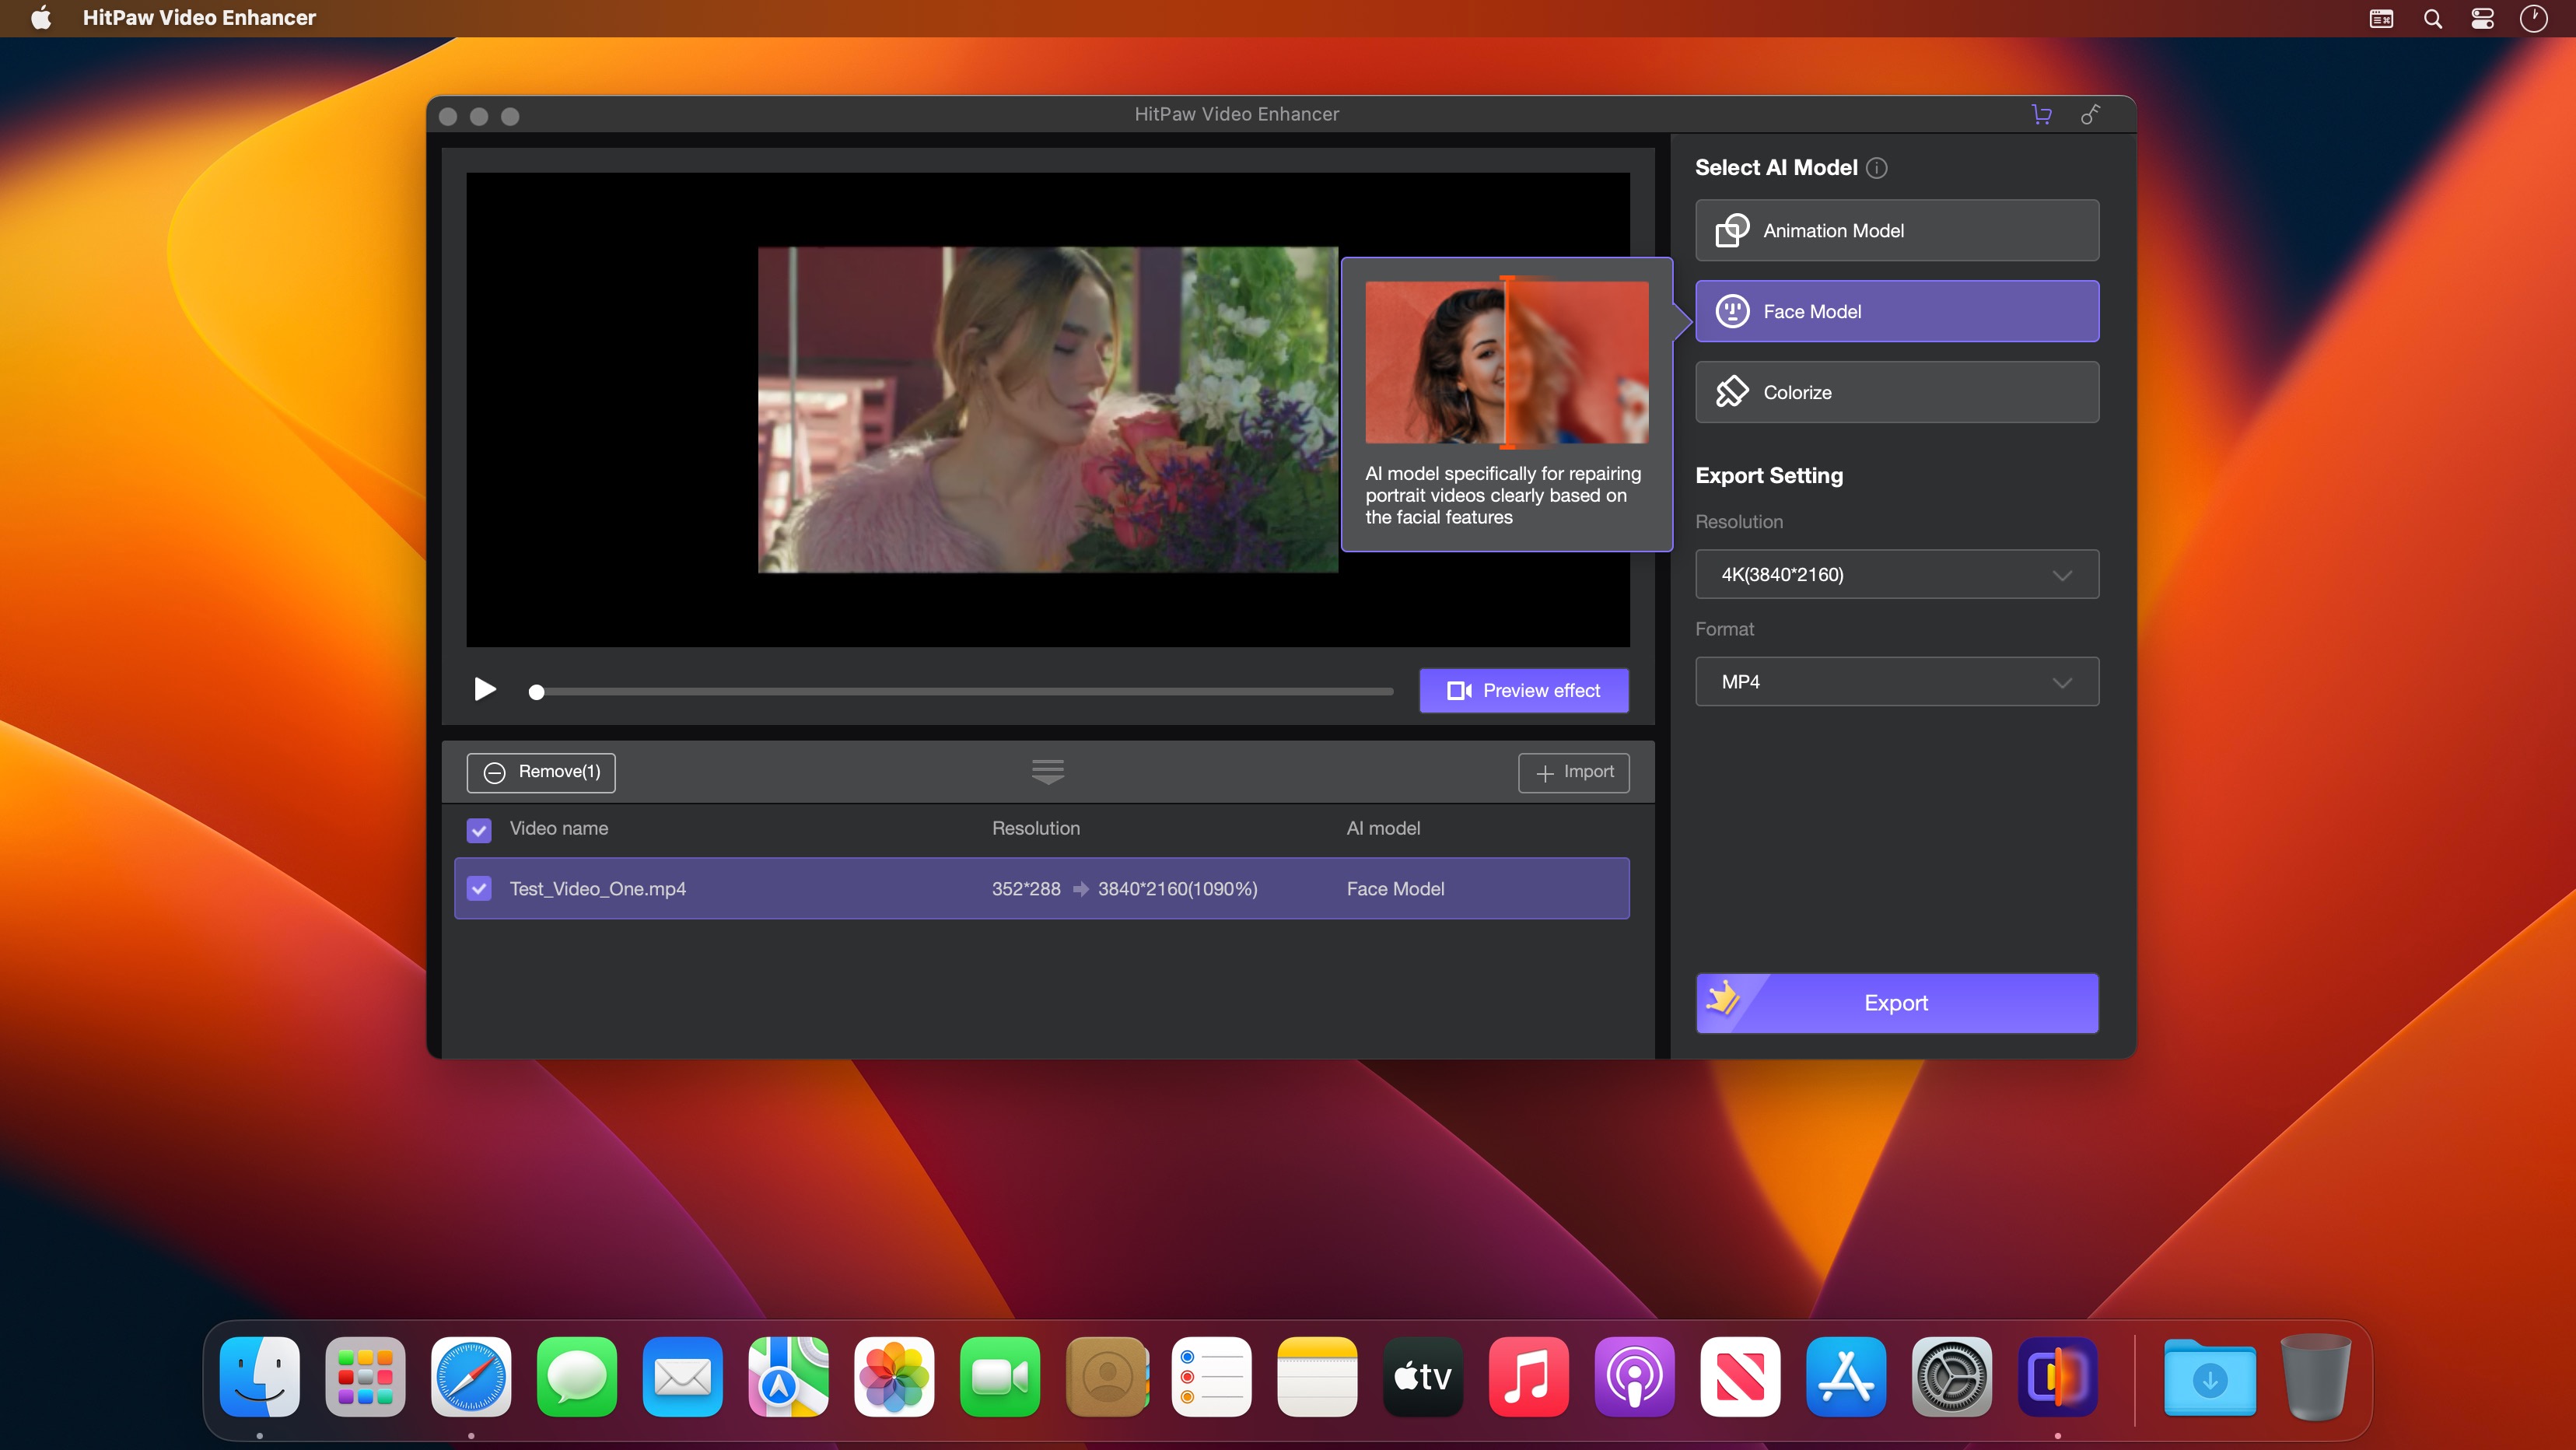The height and width of the screenshot is (1450, 2576).
Task: Toggle the Video name select-all checkbox
Action: click(x=480, y=830)
